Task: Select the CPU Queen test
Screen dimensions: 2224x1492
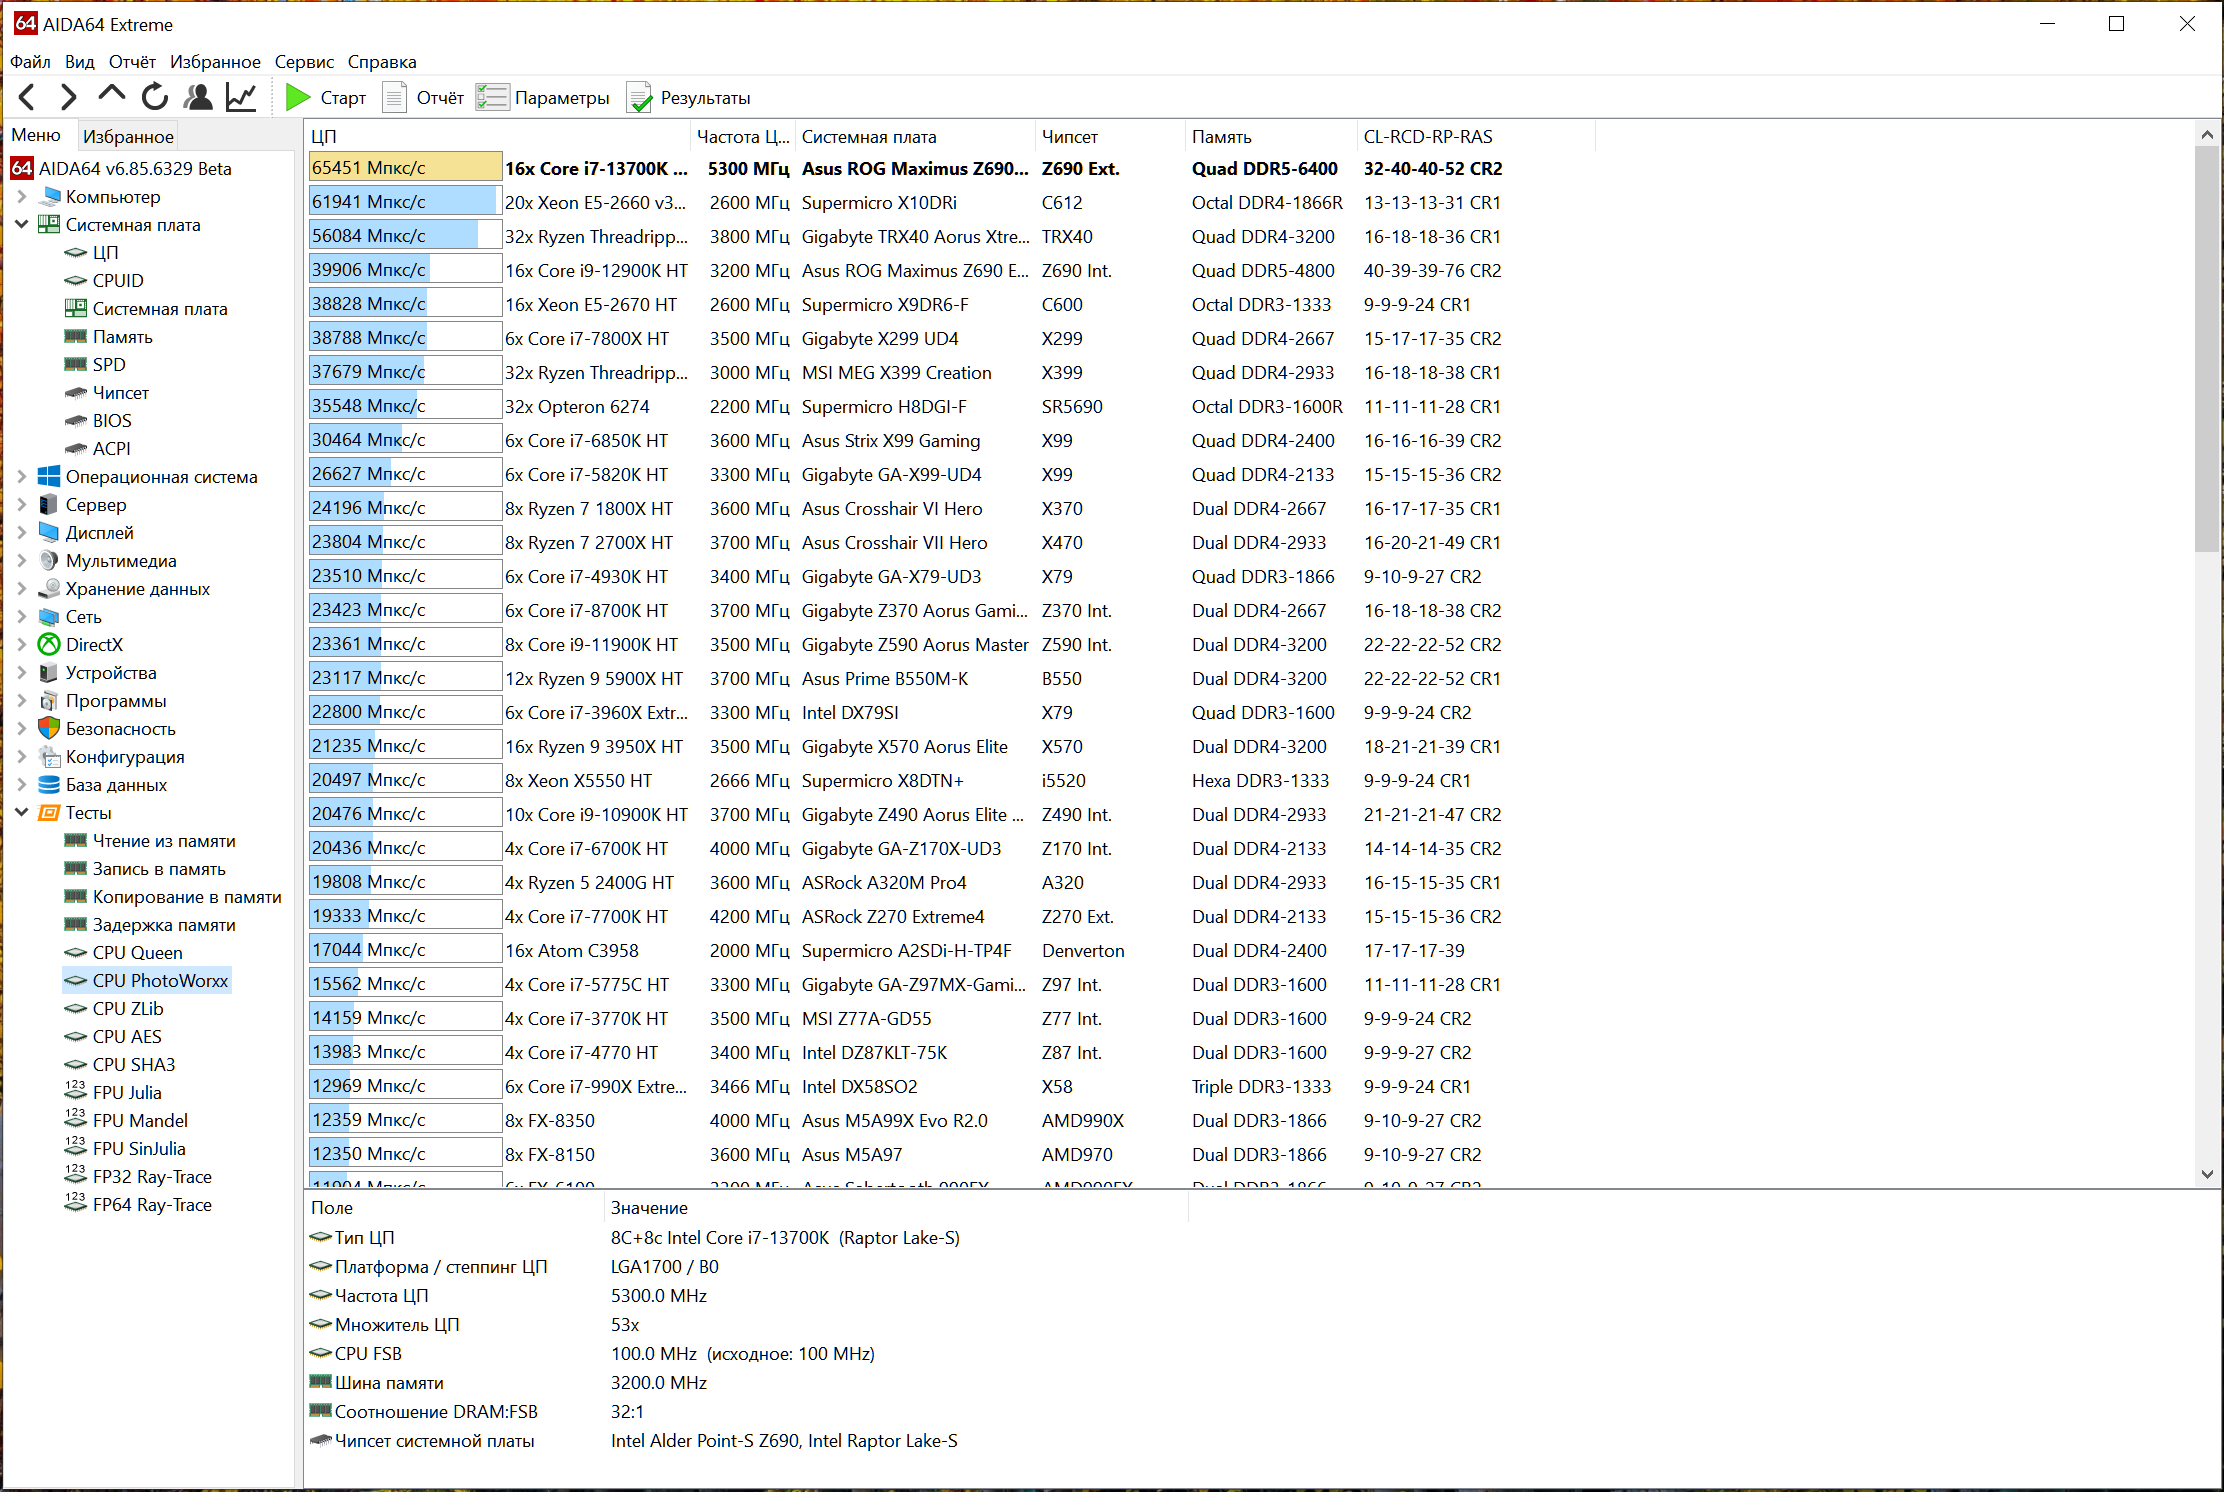Action: pyautogui.click(x=137, y=953)
